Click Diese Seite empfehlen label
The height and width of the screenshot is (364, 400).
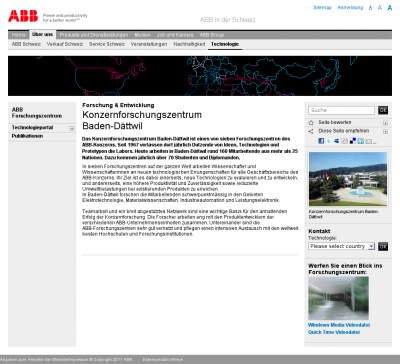[343, 131]
